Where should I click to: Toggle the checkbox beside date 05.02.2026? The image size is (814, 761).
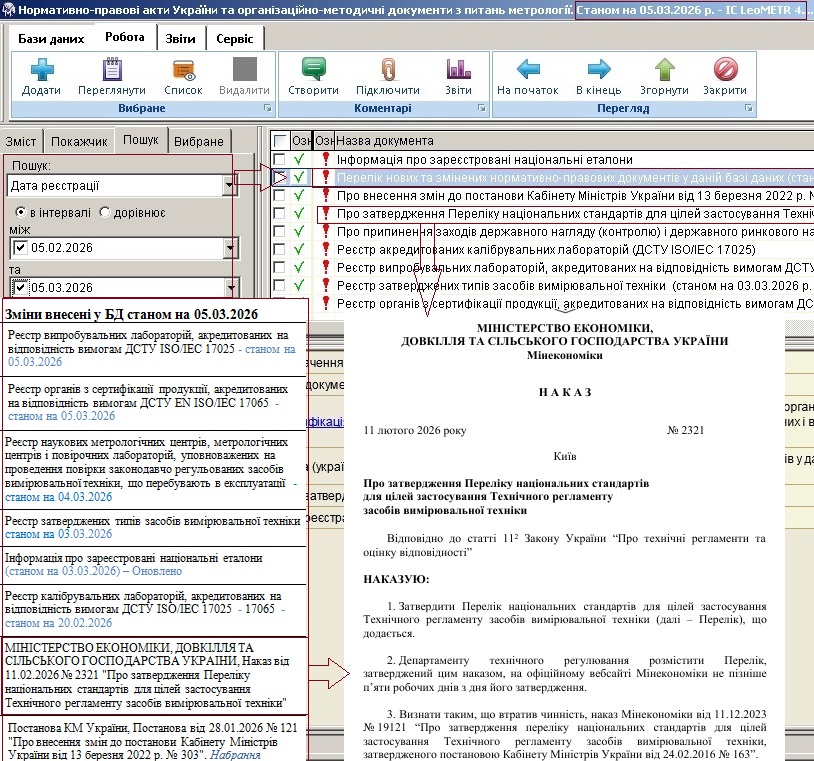click(x=21, y=248)
